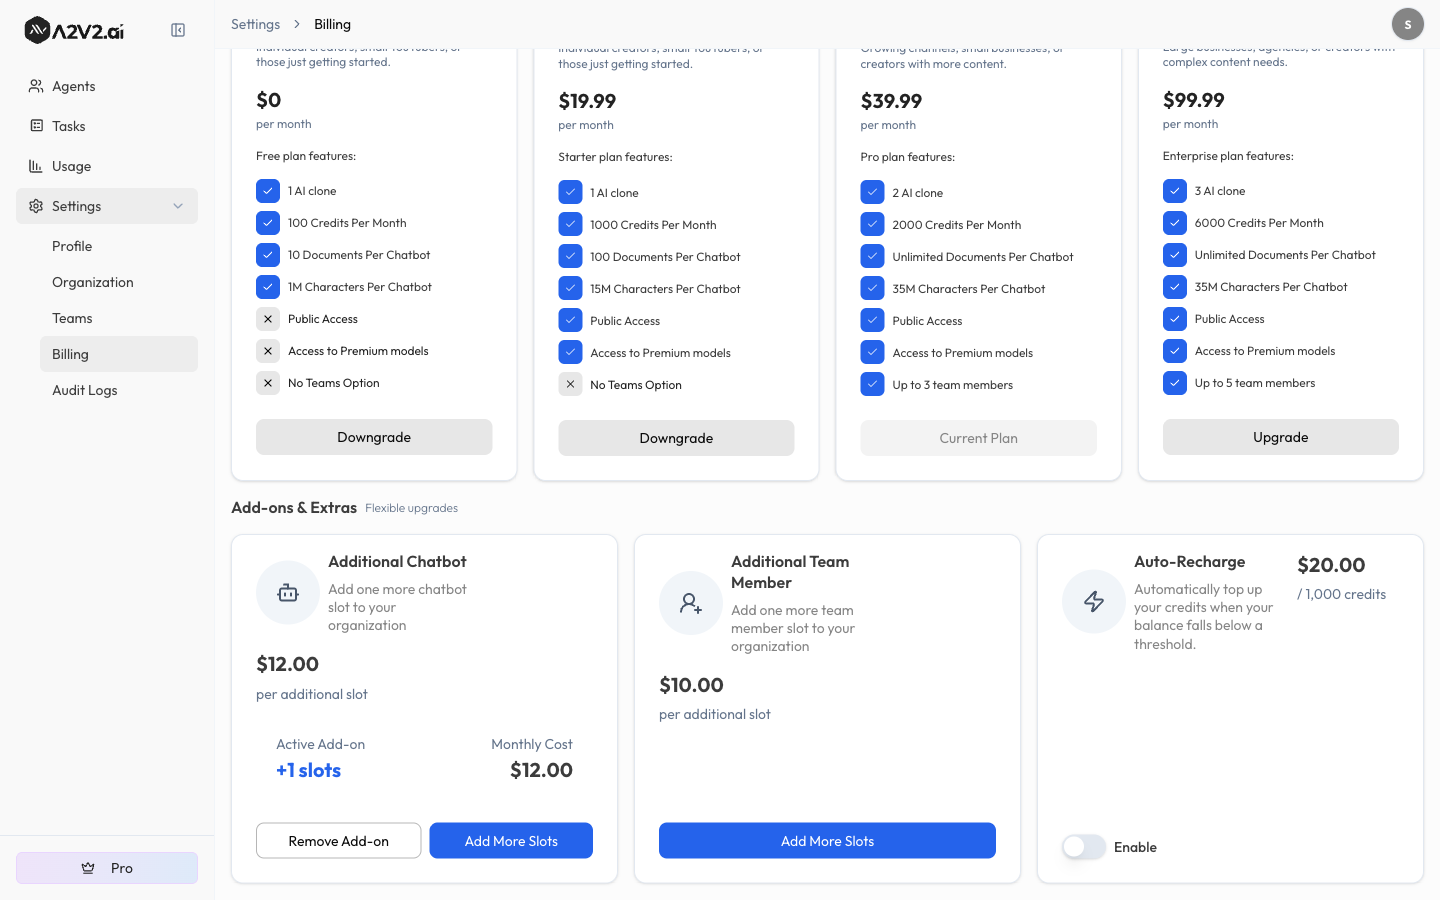Image resolution: width=1440 pixels, height=900 pixels.
Task: Click the +1 slots active add-on value
Action: coord(308,771)
